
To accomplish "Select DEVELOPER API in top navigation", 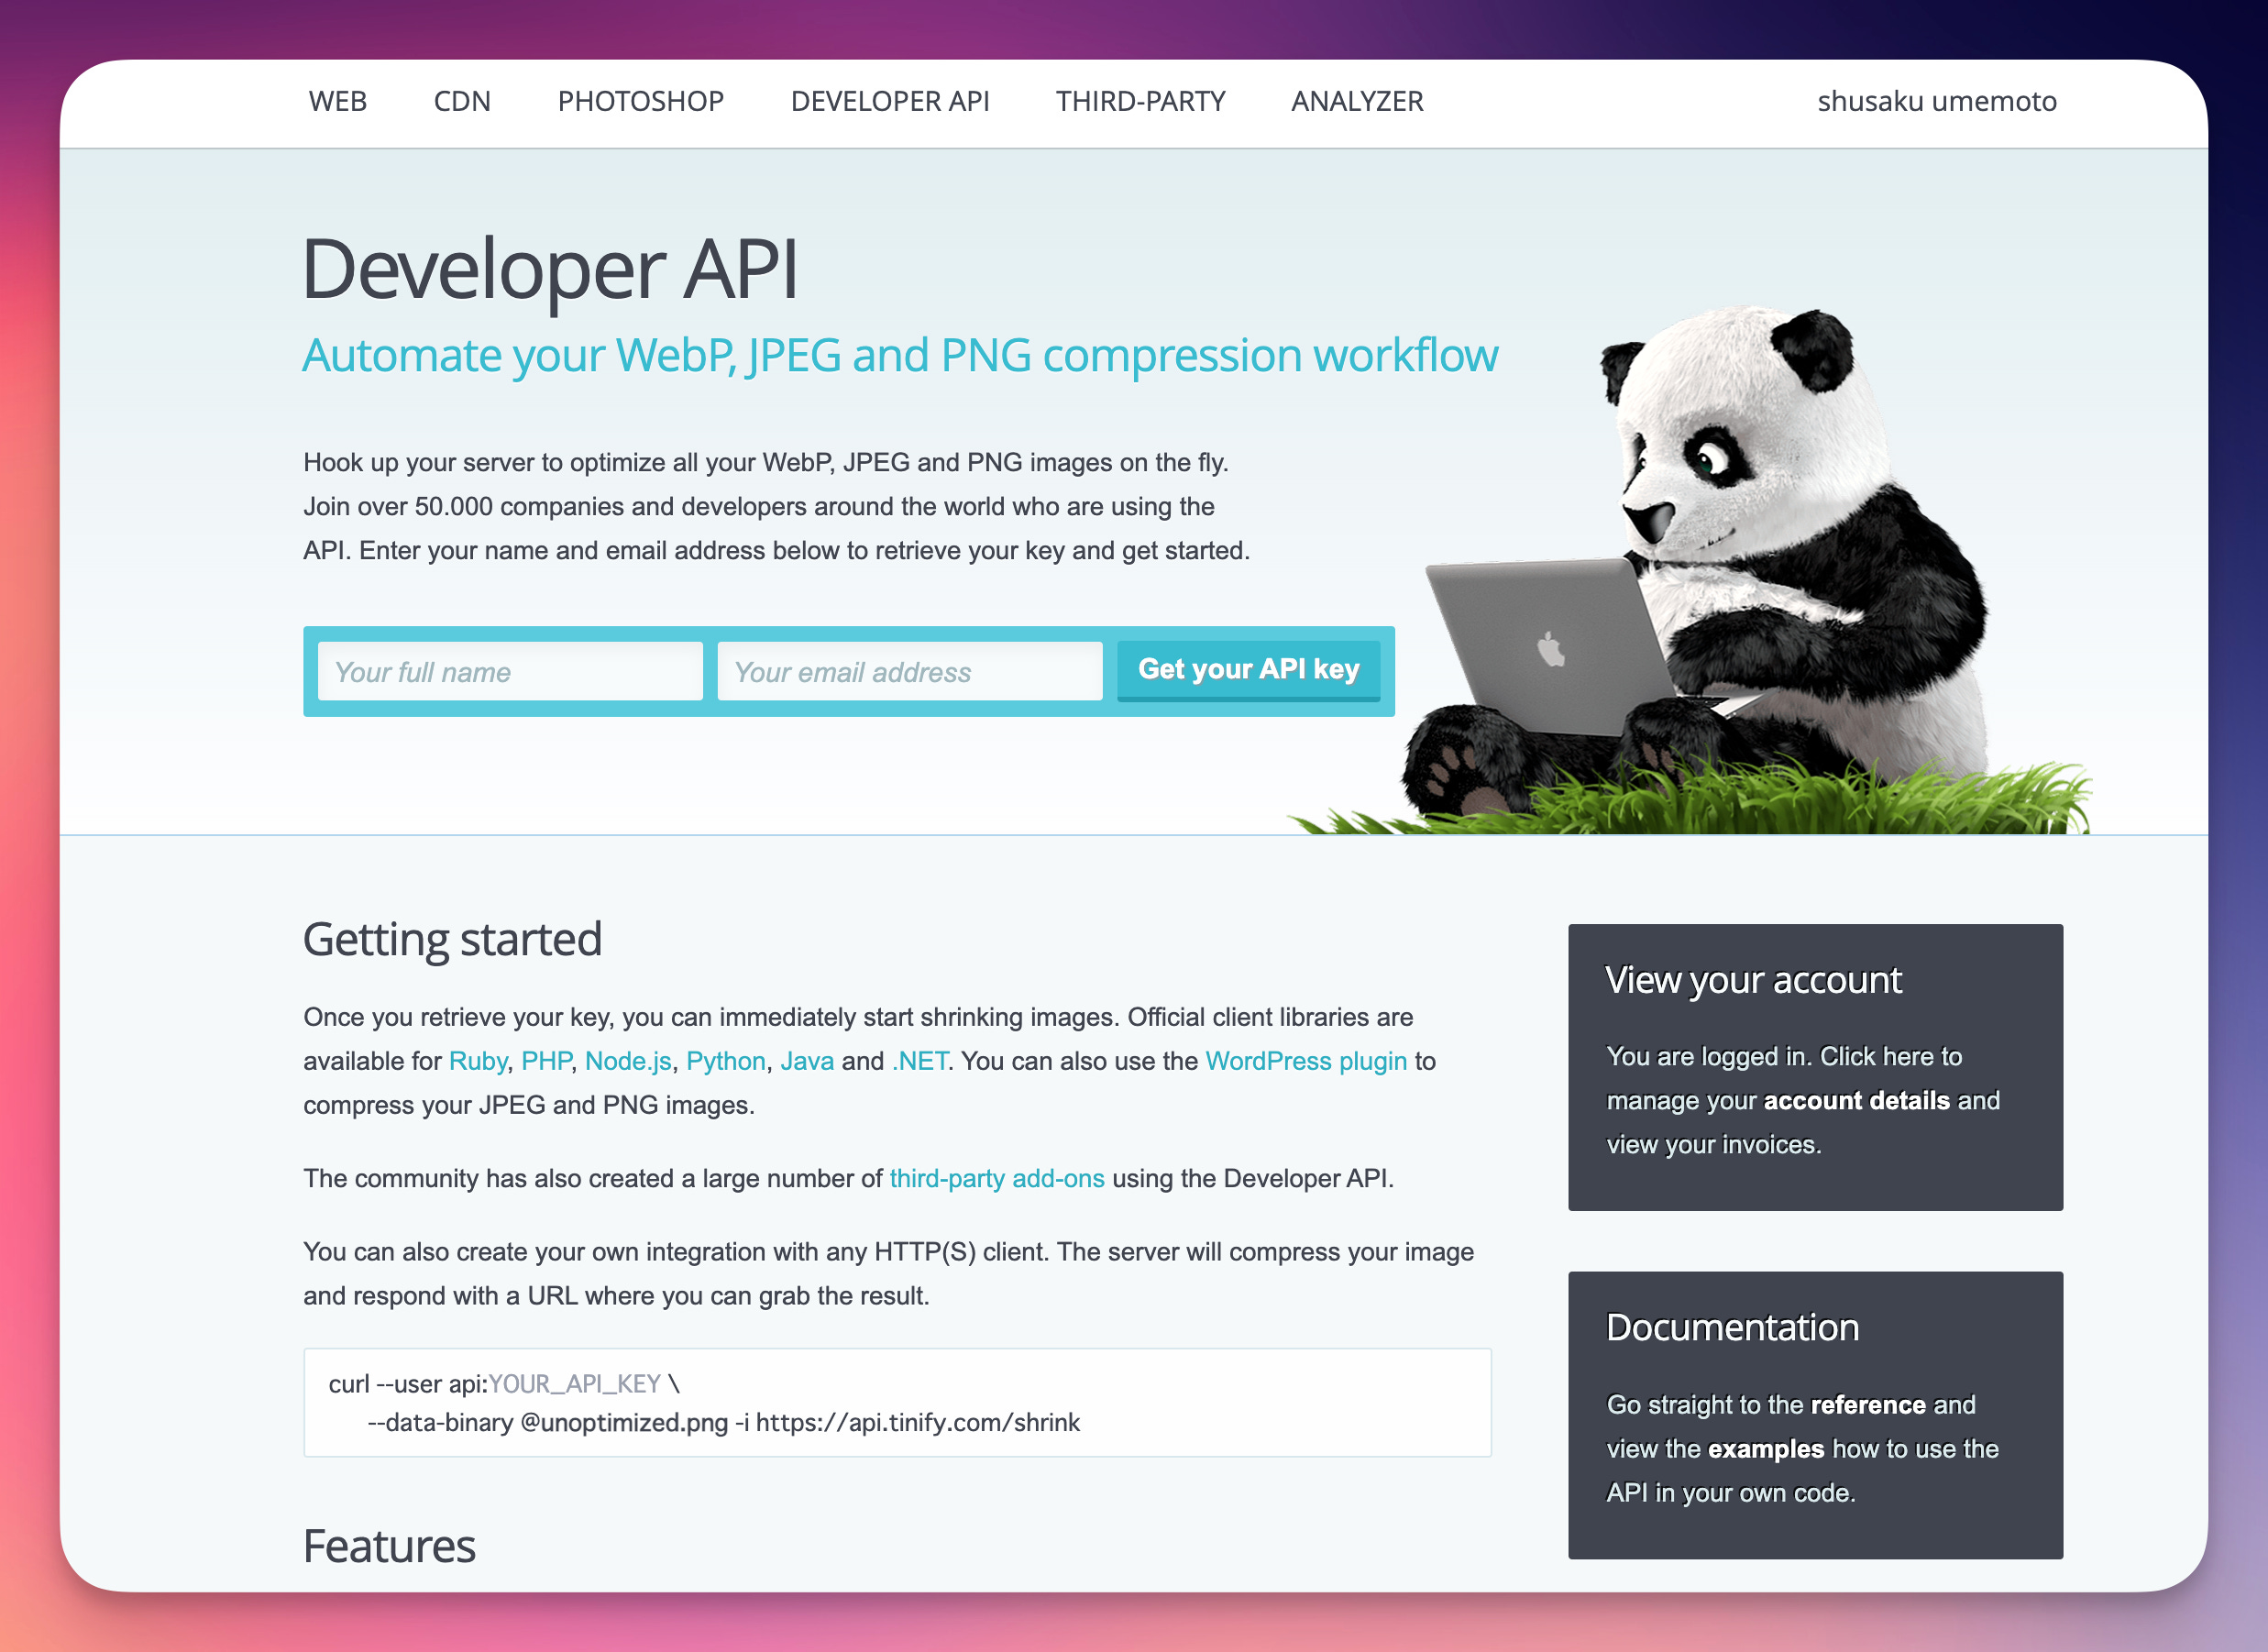I will pyautogui.click(x=890, y=101).
